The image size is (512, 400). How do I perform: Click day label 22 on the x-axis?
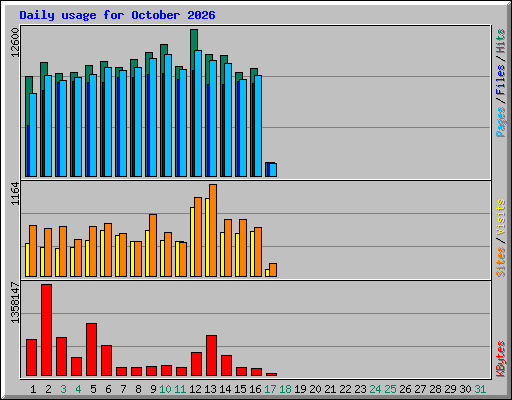tap(345, 389)
